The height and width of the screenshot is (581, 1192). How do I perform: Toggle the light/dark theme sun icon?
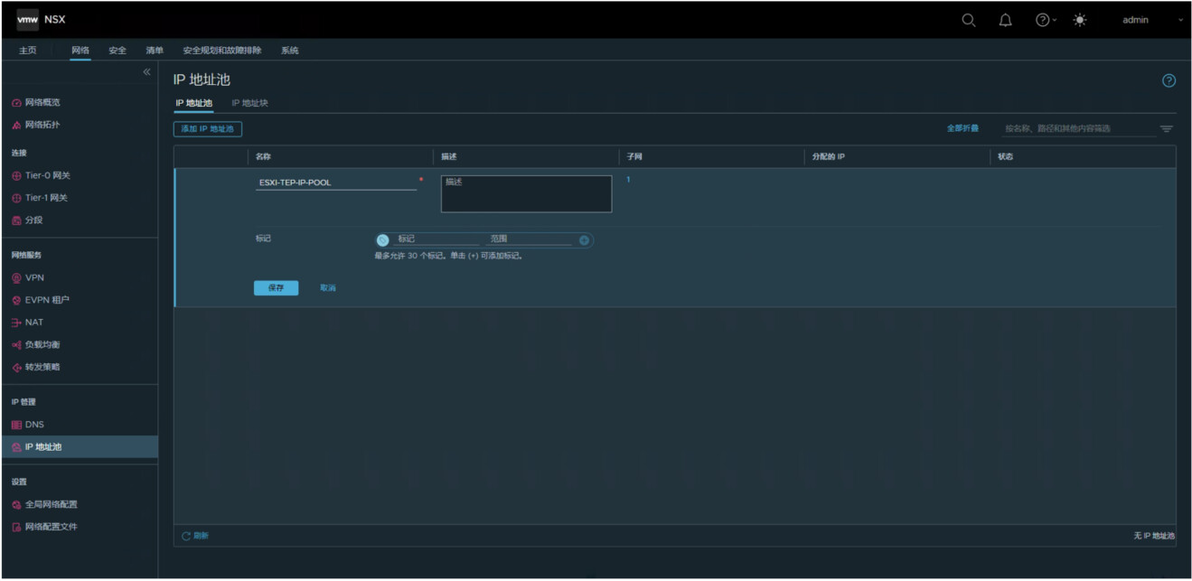[1079, 21]
